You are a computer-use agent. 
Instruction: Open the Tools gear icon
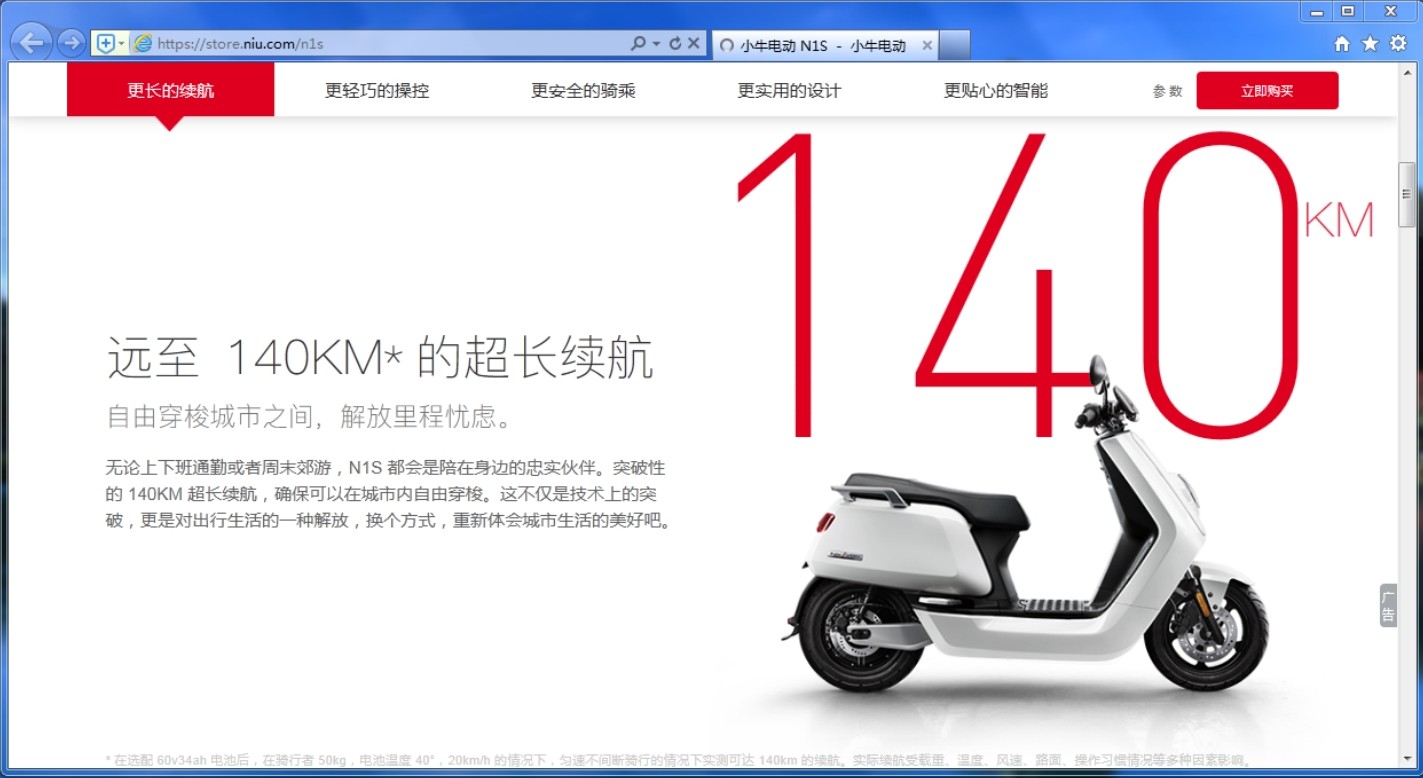1398,44
